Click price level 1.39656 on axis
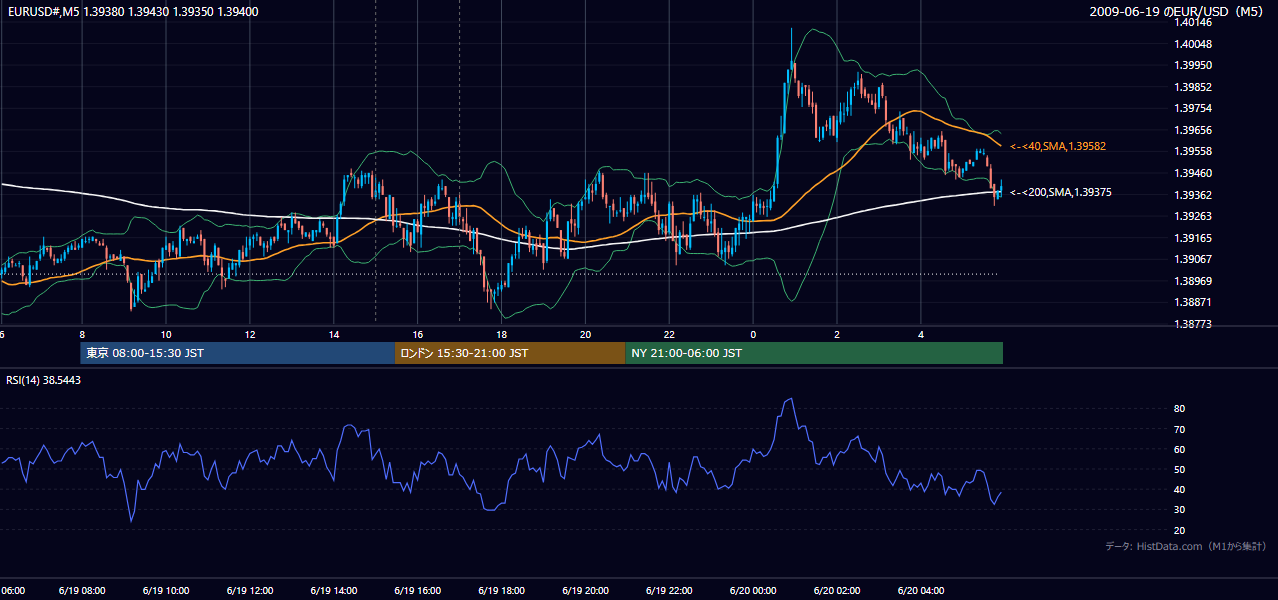Image resolution: width=1278 pixels, height=600 pixels. coord(1194,130)
